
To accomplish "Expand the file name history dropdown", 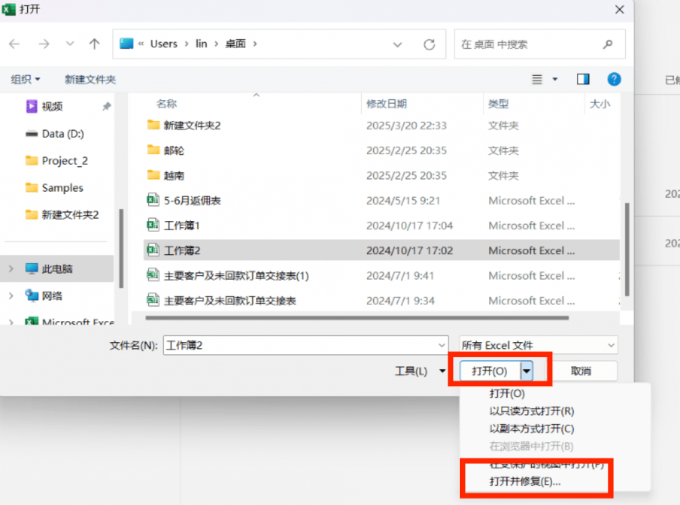I will click(441, 345).
